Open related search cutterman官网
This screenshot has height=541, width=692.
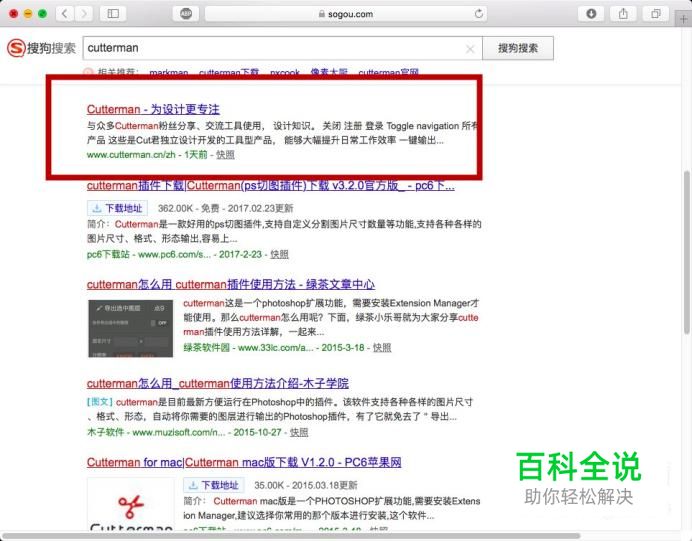(388, 72)
